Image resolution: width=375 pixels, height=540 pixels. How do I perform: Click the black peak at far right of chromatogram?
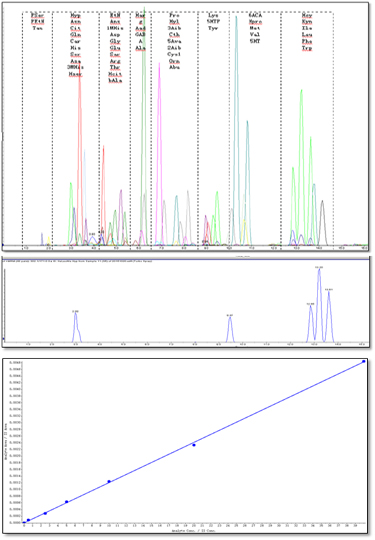322,222
